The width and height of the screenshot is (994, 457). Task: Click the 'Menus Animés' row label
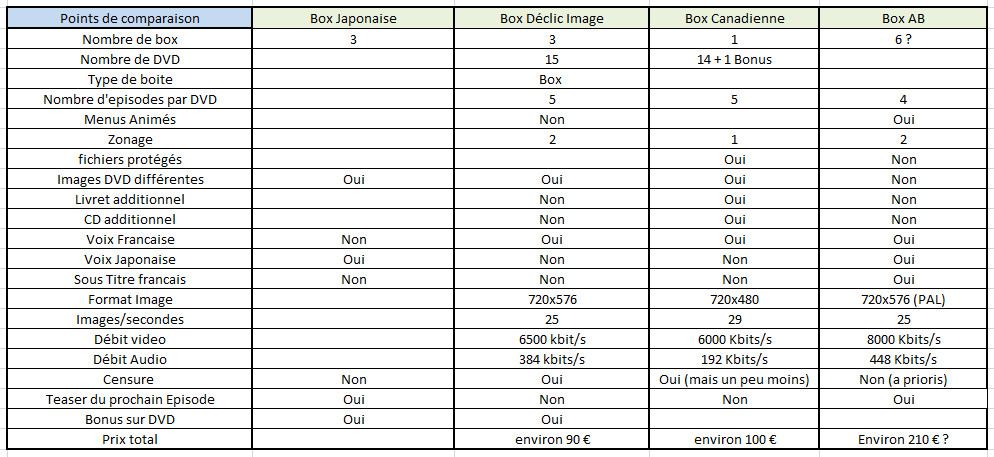[x=130, y=119]
